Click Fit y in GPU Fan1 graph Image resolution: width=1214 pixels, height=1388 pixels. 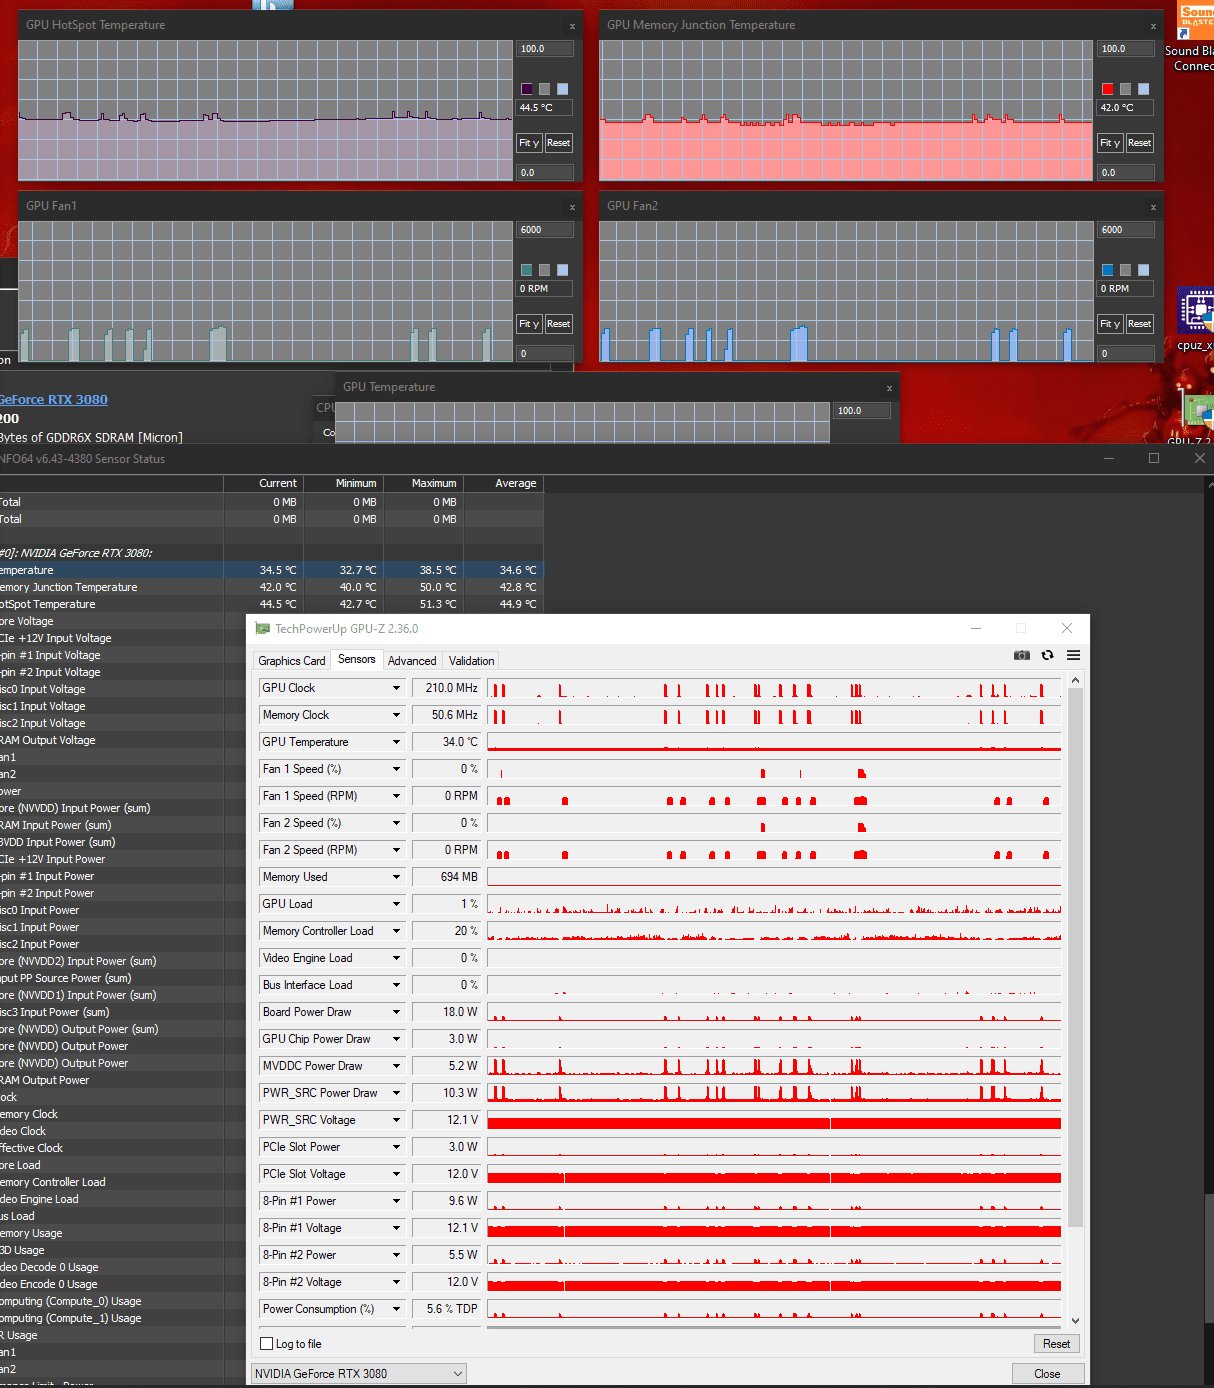coord(529,324)
